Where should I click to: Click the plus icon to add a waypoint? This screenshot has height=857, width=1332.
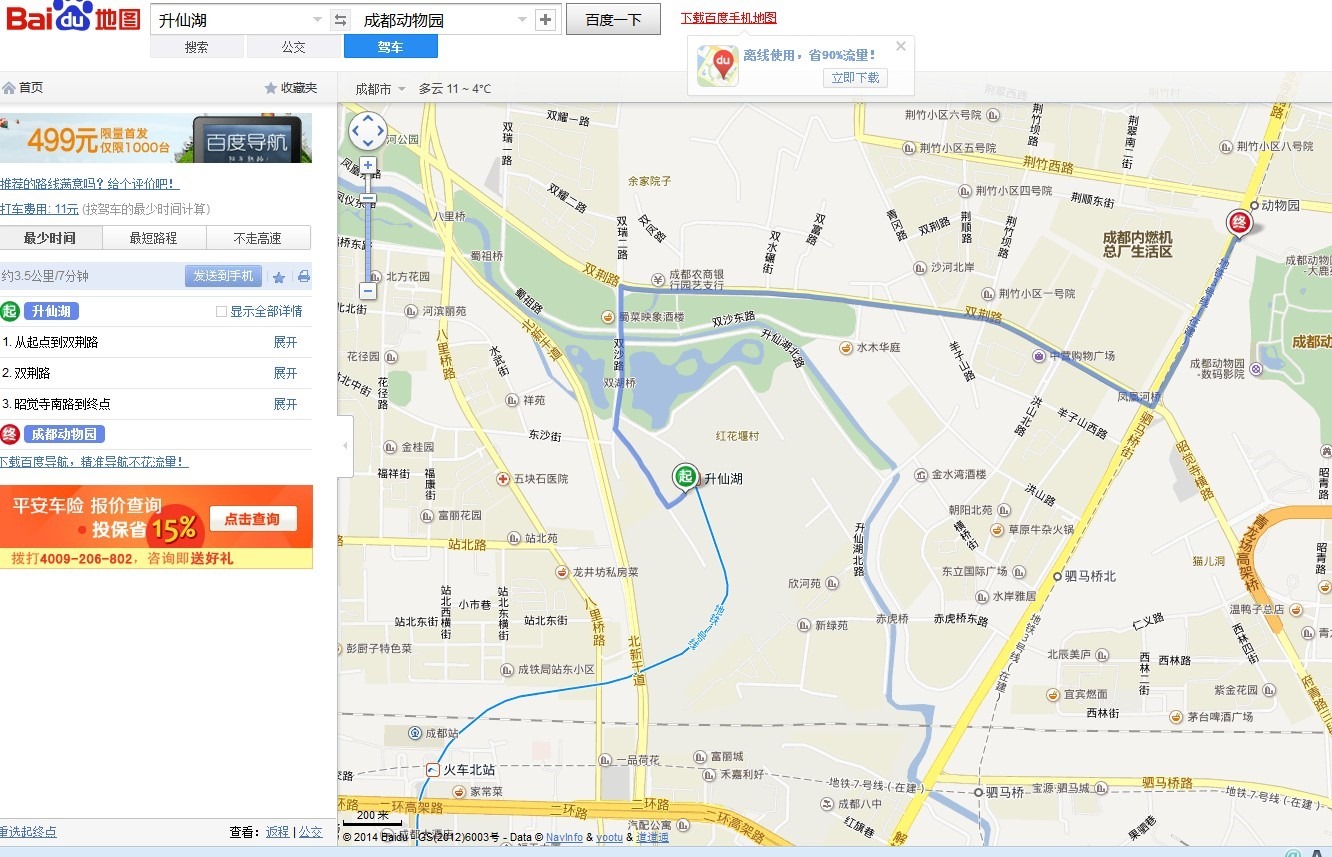click(545, 20)
